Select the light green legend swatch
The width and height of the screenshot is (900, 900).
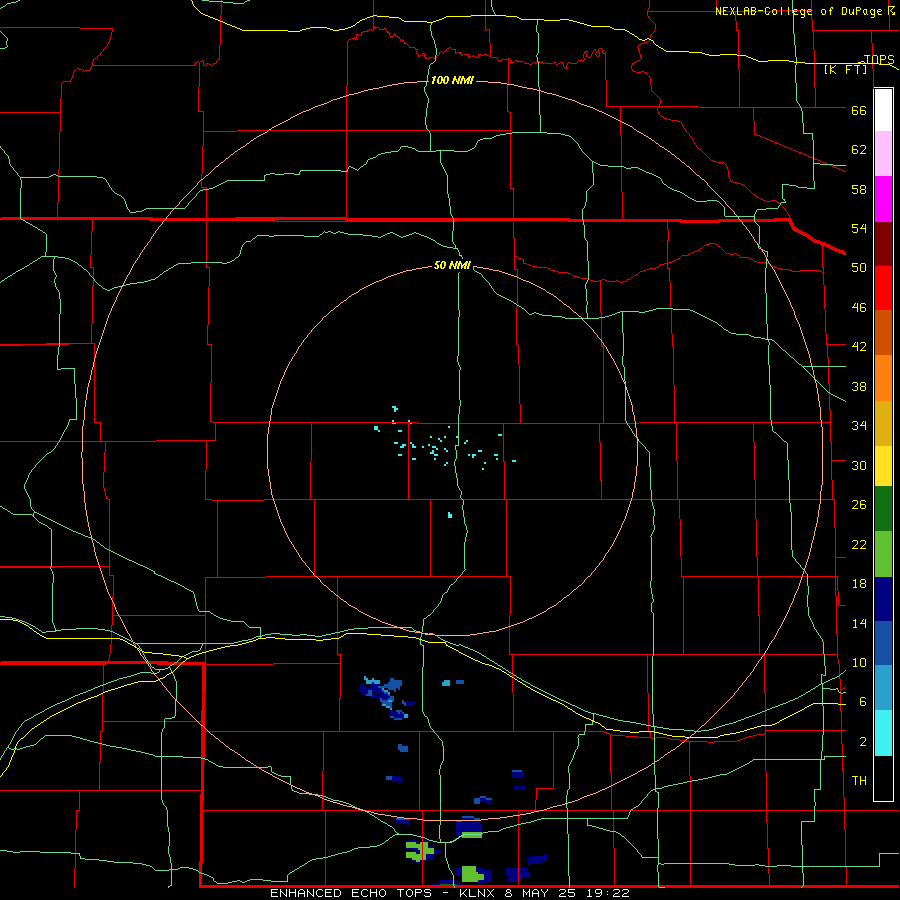coord(883,554)
